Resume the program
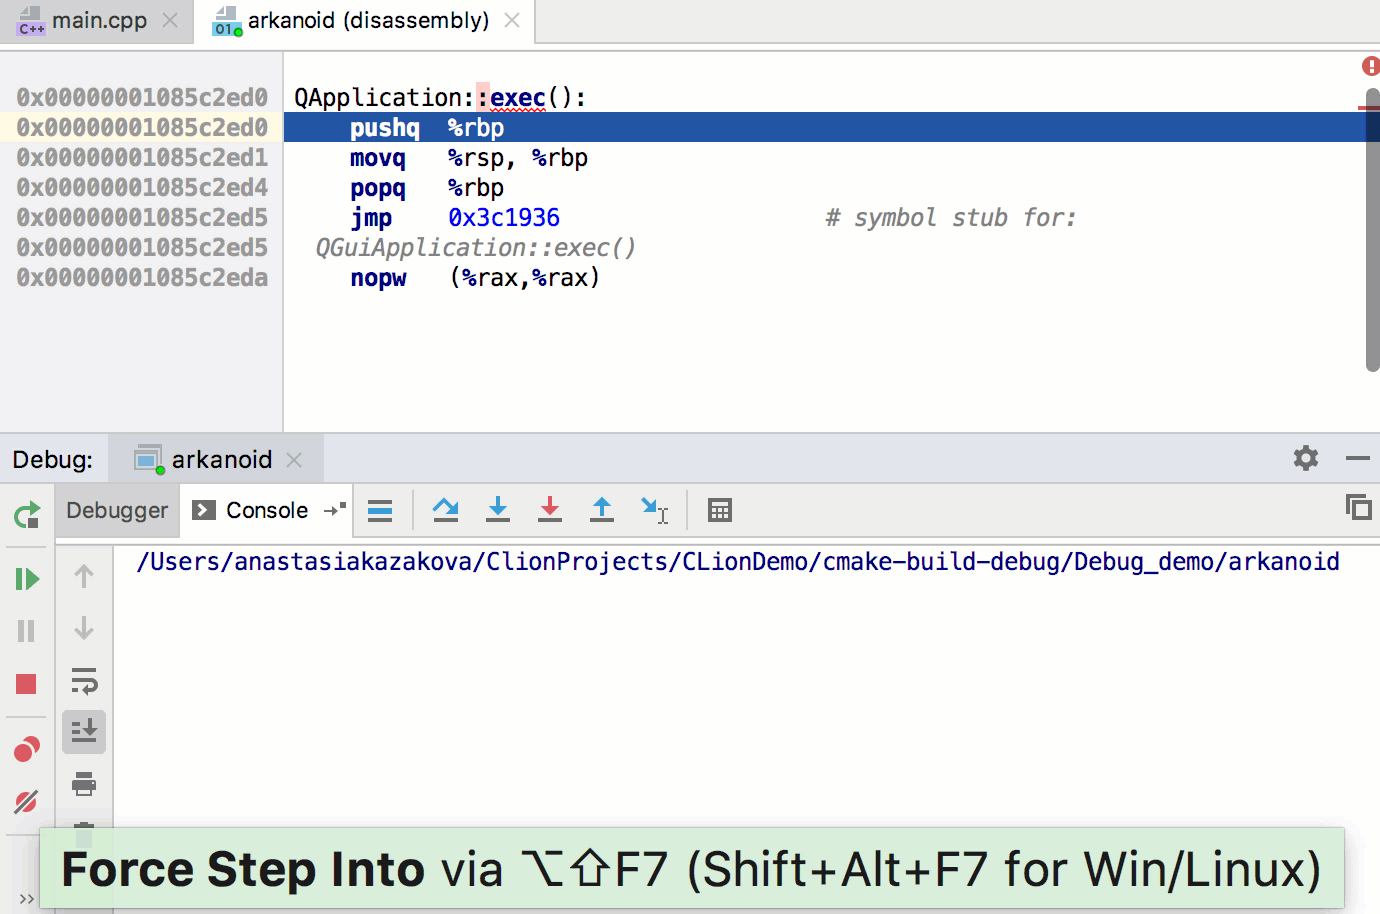This screenshot has height=914, width=1380. click(27, 579)
